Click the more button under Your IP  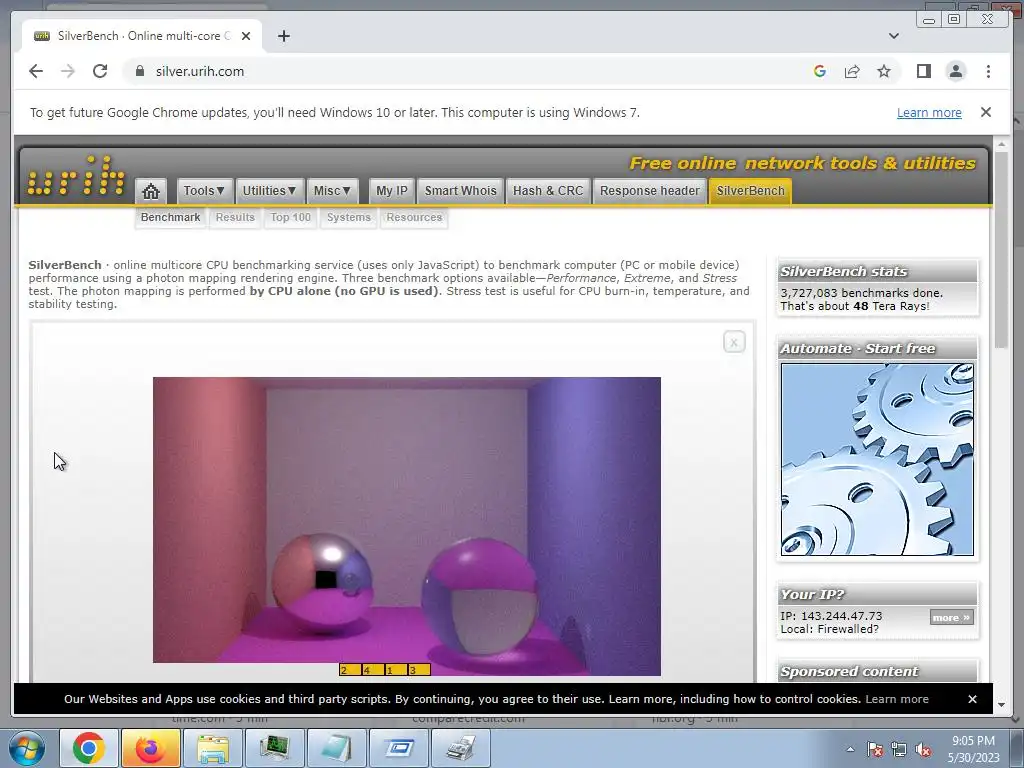pyautogui.click(x=952, y=617)
